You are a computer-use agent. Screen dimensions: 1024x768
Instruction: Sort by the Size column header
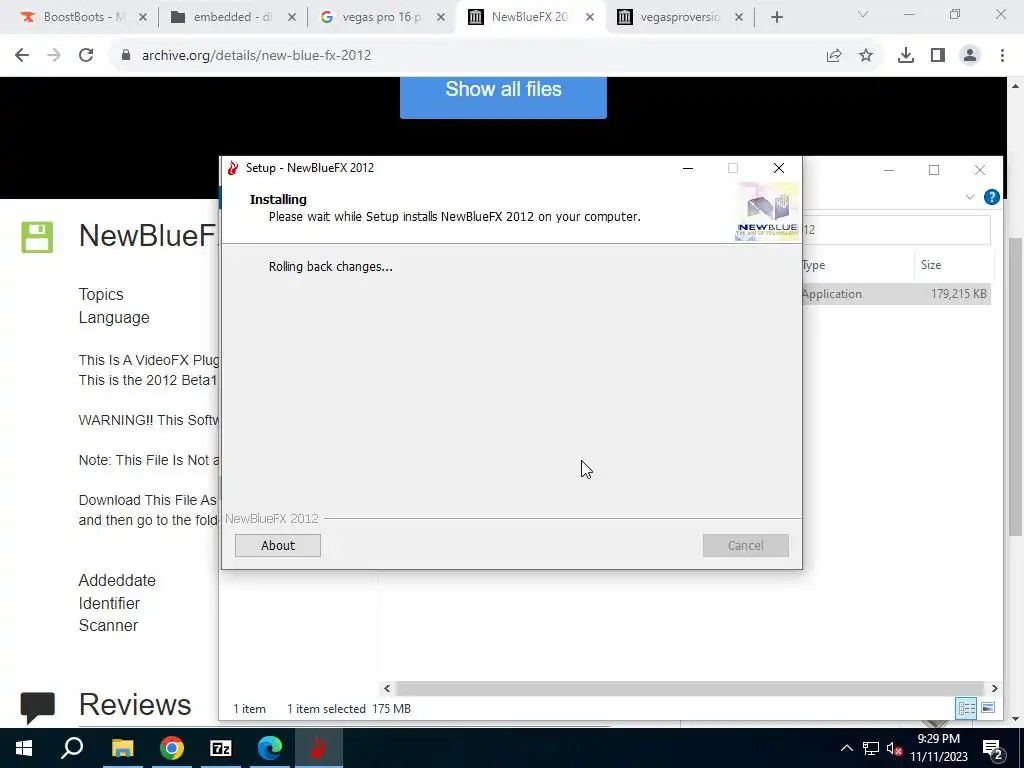[952, 265]
